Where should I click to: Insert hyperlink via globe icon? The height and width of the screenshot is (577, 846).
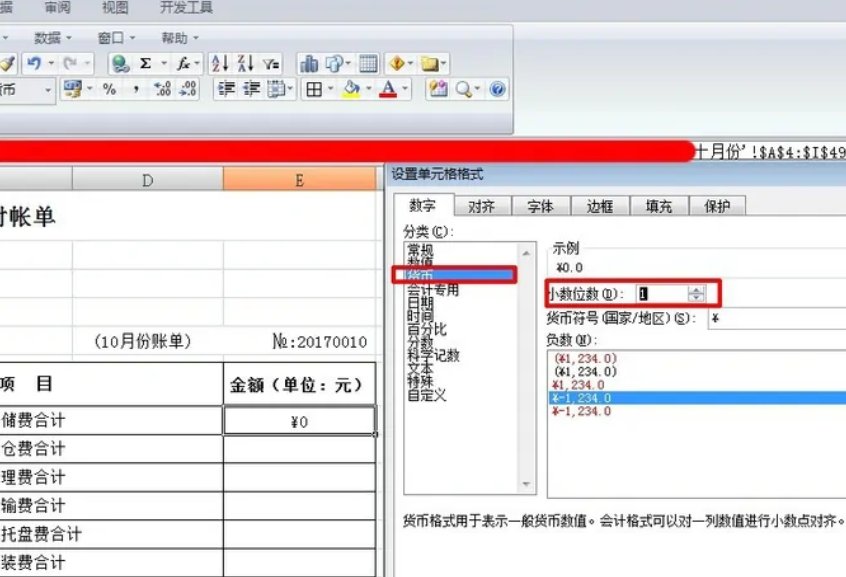pyautogui.click(x=120, y=64)
